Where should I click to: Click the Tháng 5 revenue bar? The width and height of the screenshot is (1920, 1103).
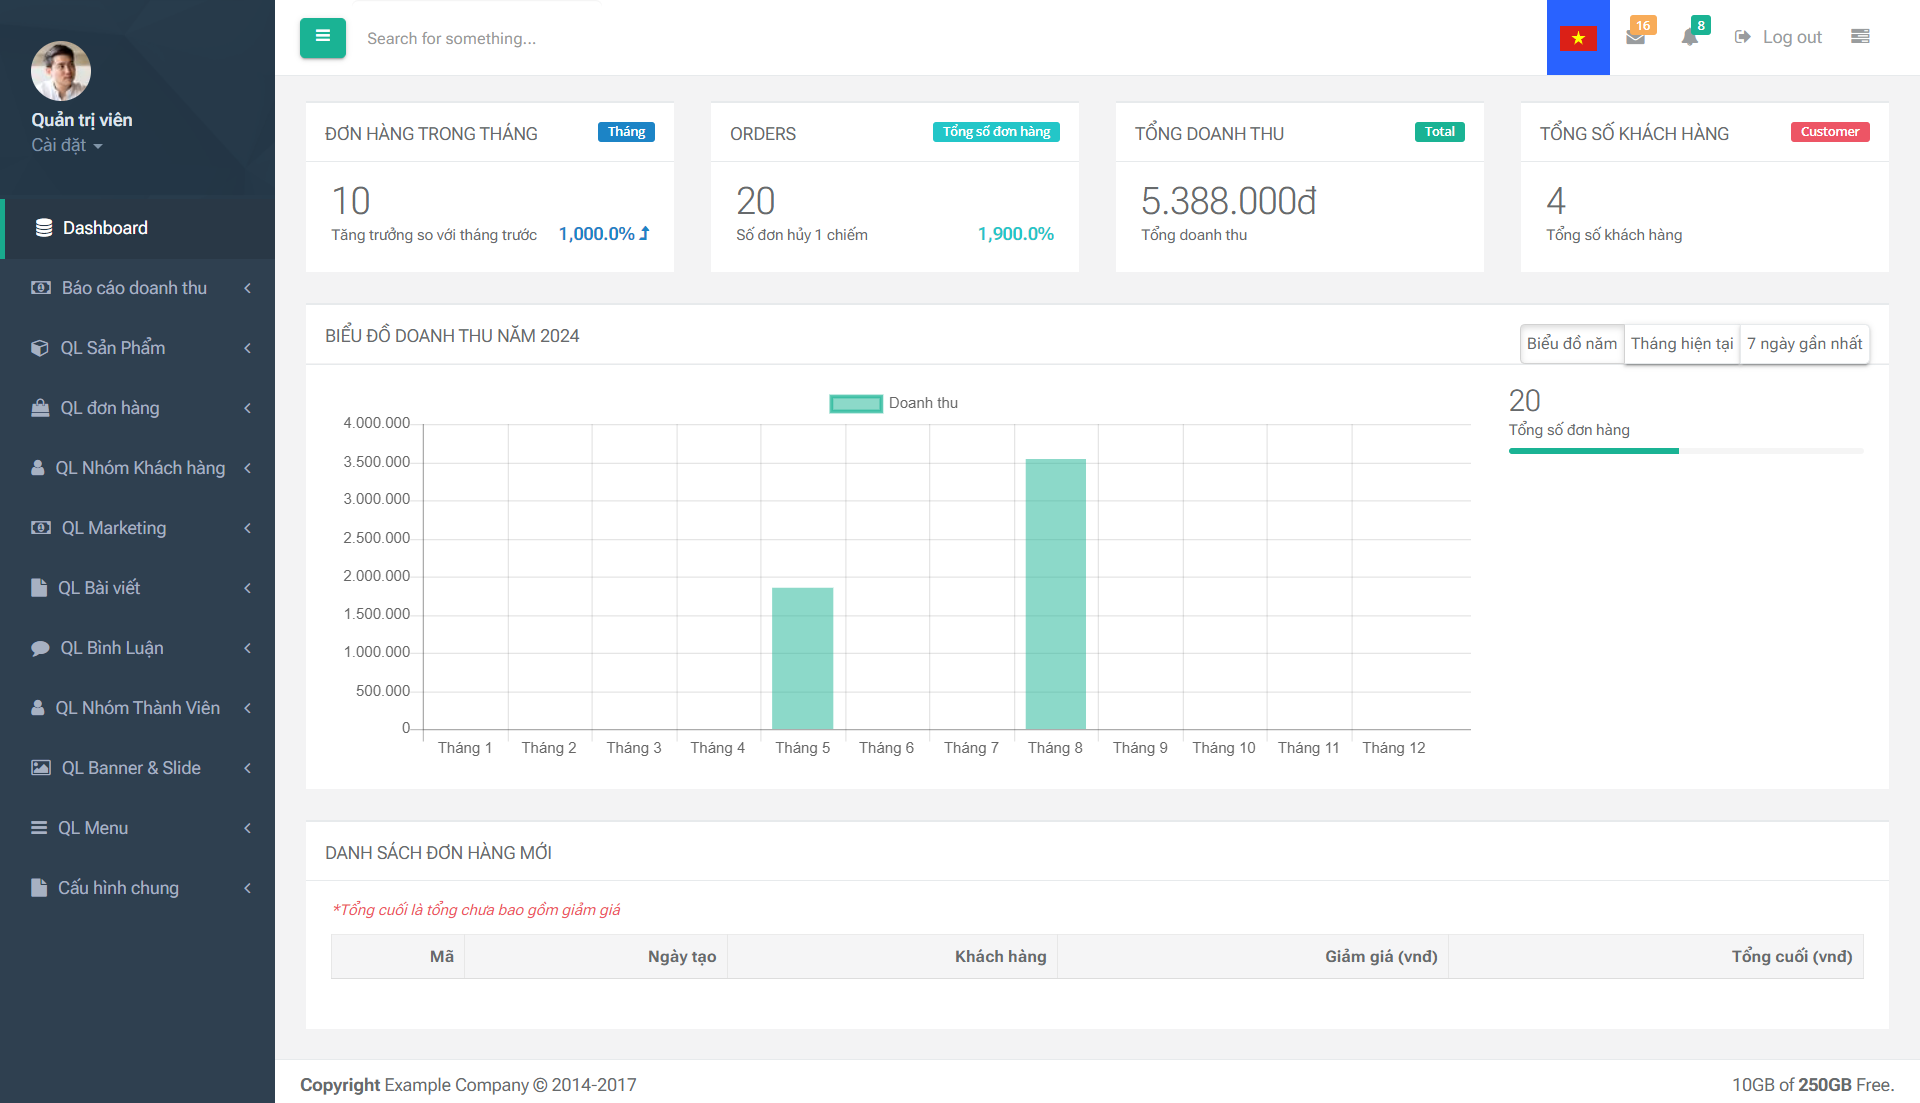(802, 658)
